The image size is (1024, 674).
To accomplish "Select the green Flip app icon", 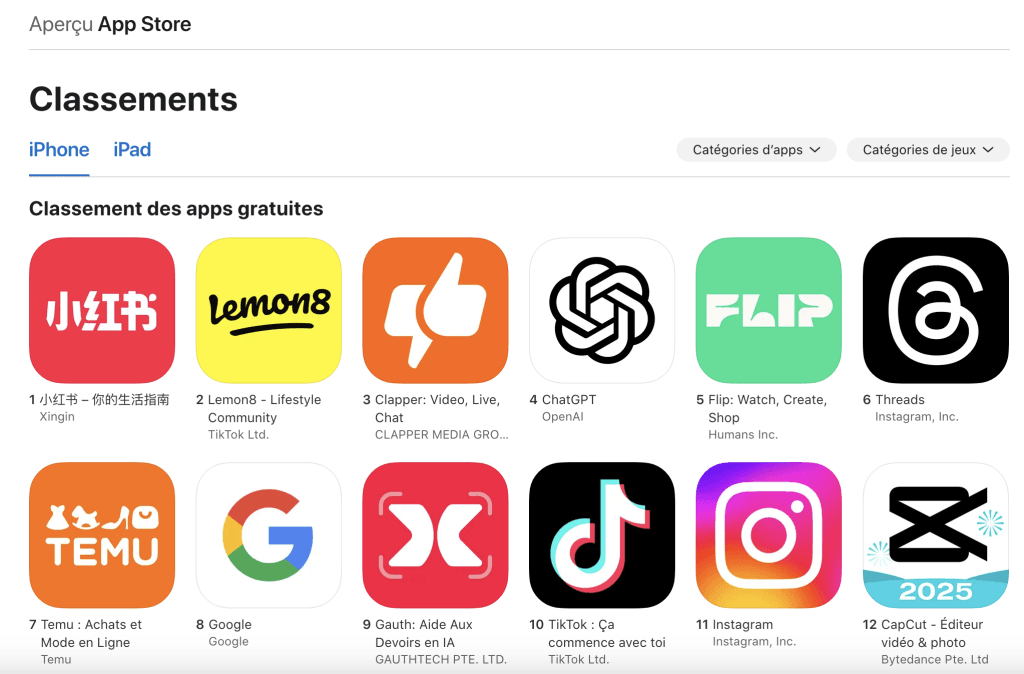I will 769,310.
